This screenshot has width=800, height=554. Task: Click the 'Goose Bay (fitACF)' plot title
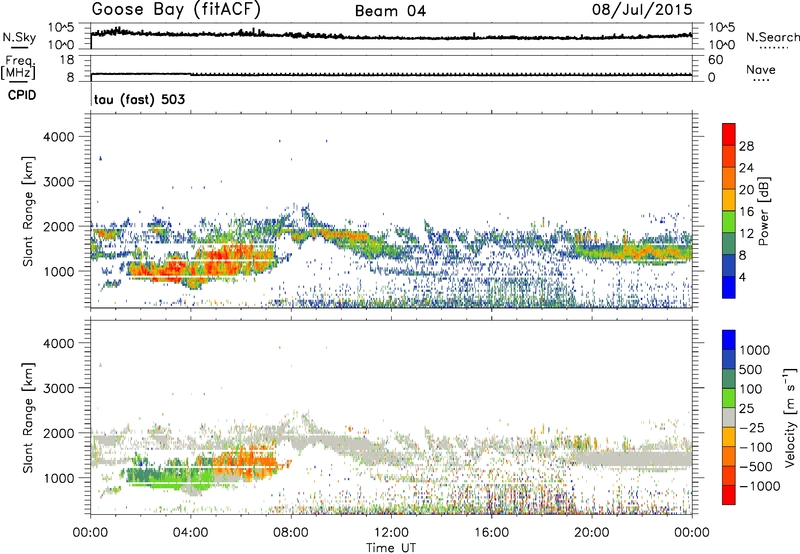(x=176, y=10)
